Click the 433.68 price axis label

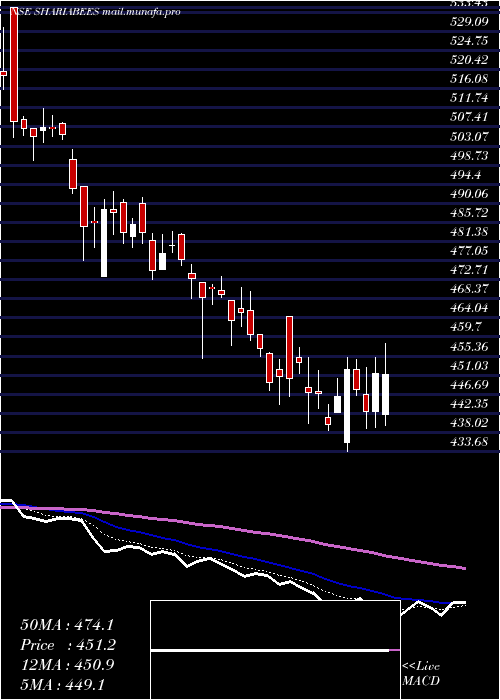tap(467, 442)
